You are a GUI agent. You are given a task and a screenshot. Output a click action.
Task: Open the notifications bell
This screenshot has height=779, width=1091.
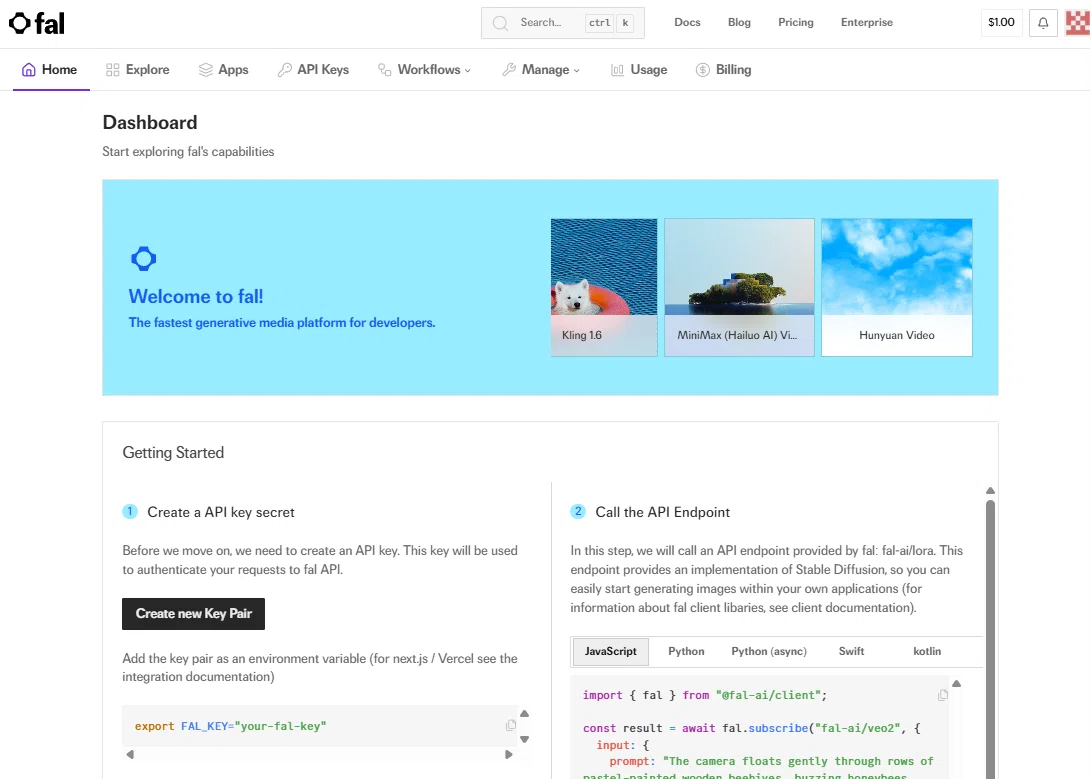tap(1043, 23)
